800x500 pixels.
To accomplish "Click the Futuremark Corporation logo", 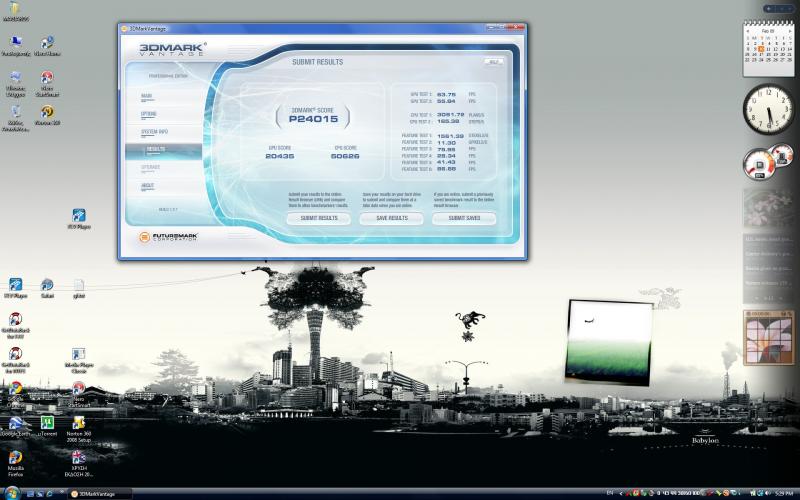I will 169,237.
